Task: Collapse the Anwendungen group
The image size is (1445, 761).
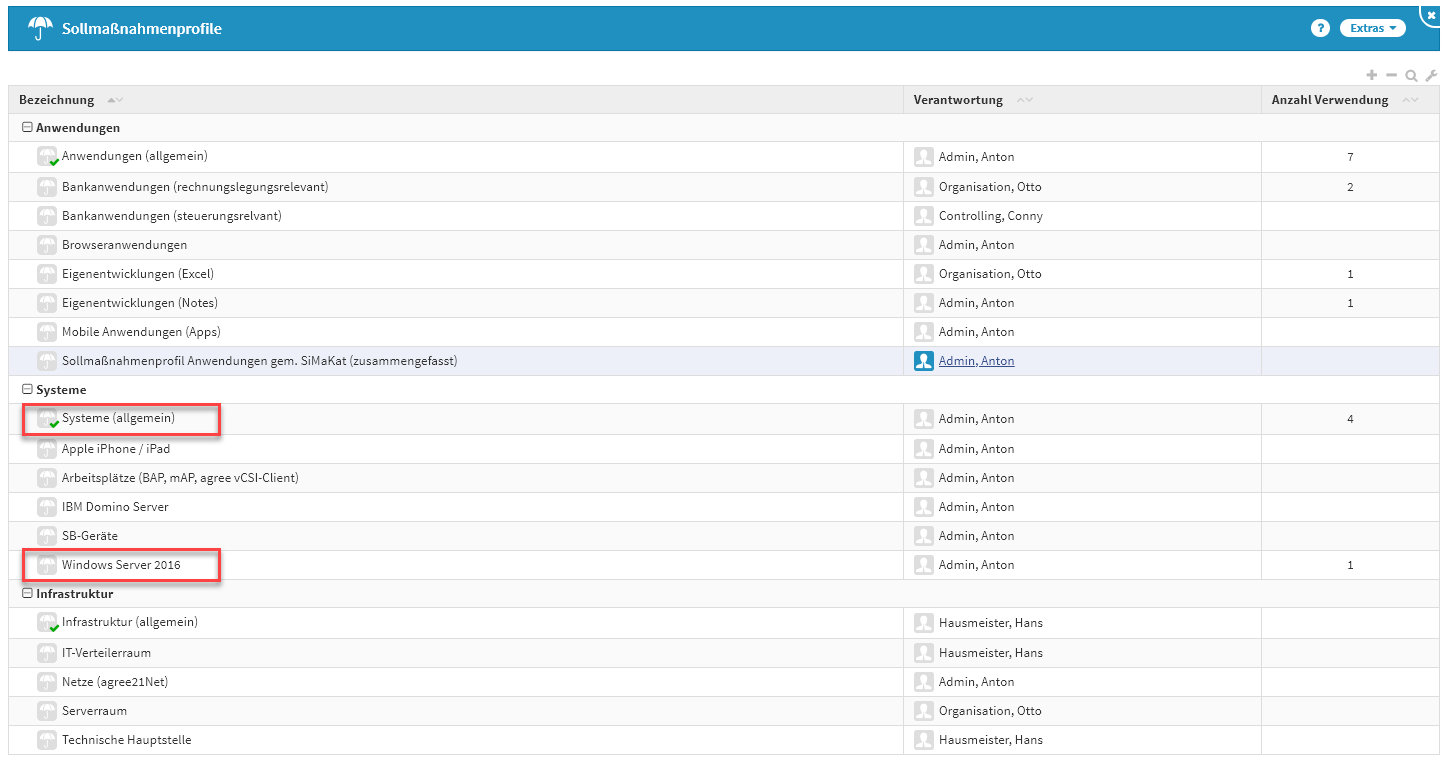Action: 27,128
